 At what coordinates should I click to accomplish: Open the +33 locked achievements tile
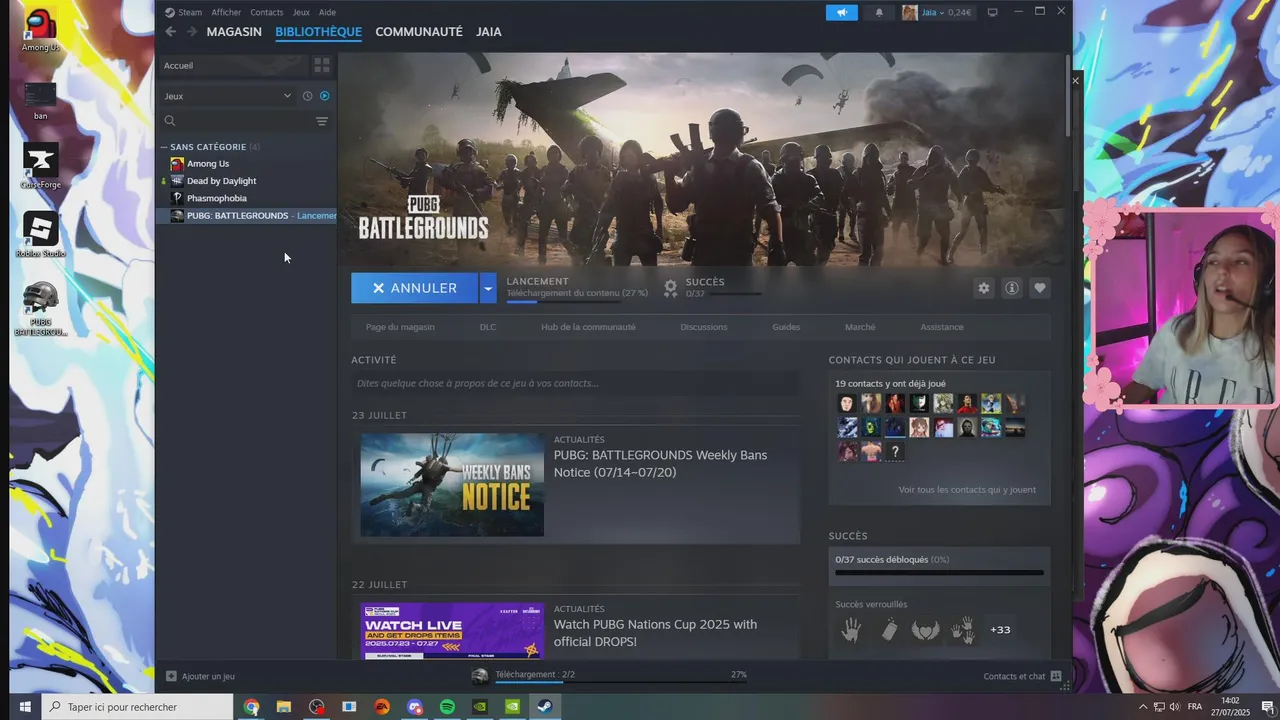[x=1000, y=630]
